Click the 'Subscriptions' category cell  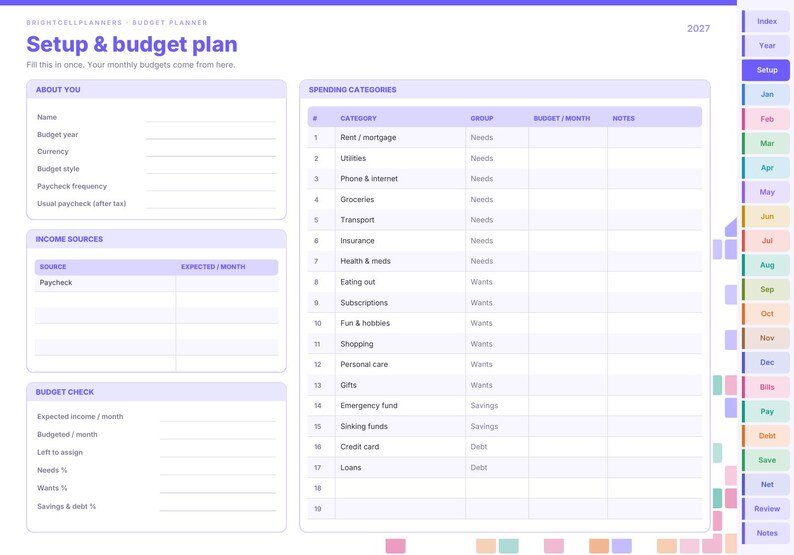(400, 302)
